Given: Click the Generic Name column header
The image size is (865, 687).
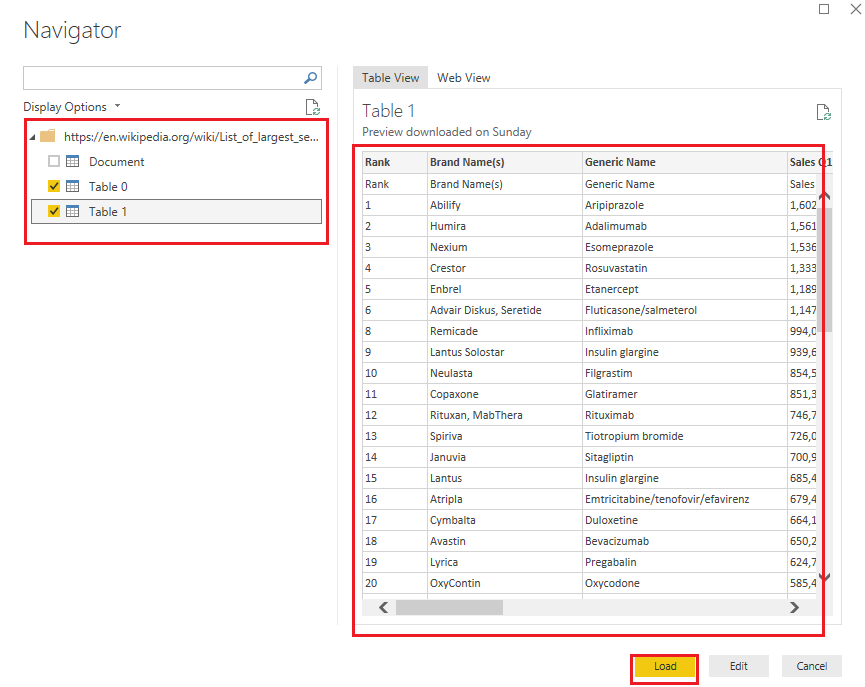Looking at the screenshot, I should pyautogui.click(x=685, y=162).
